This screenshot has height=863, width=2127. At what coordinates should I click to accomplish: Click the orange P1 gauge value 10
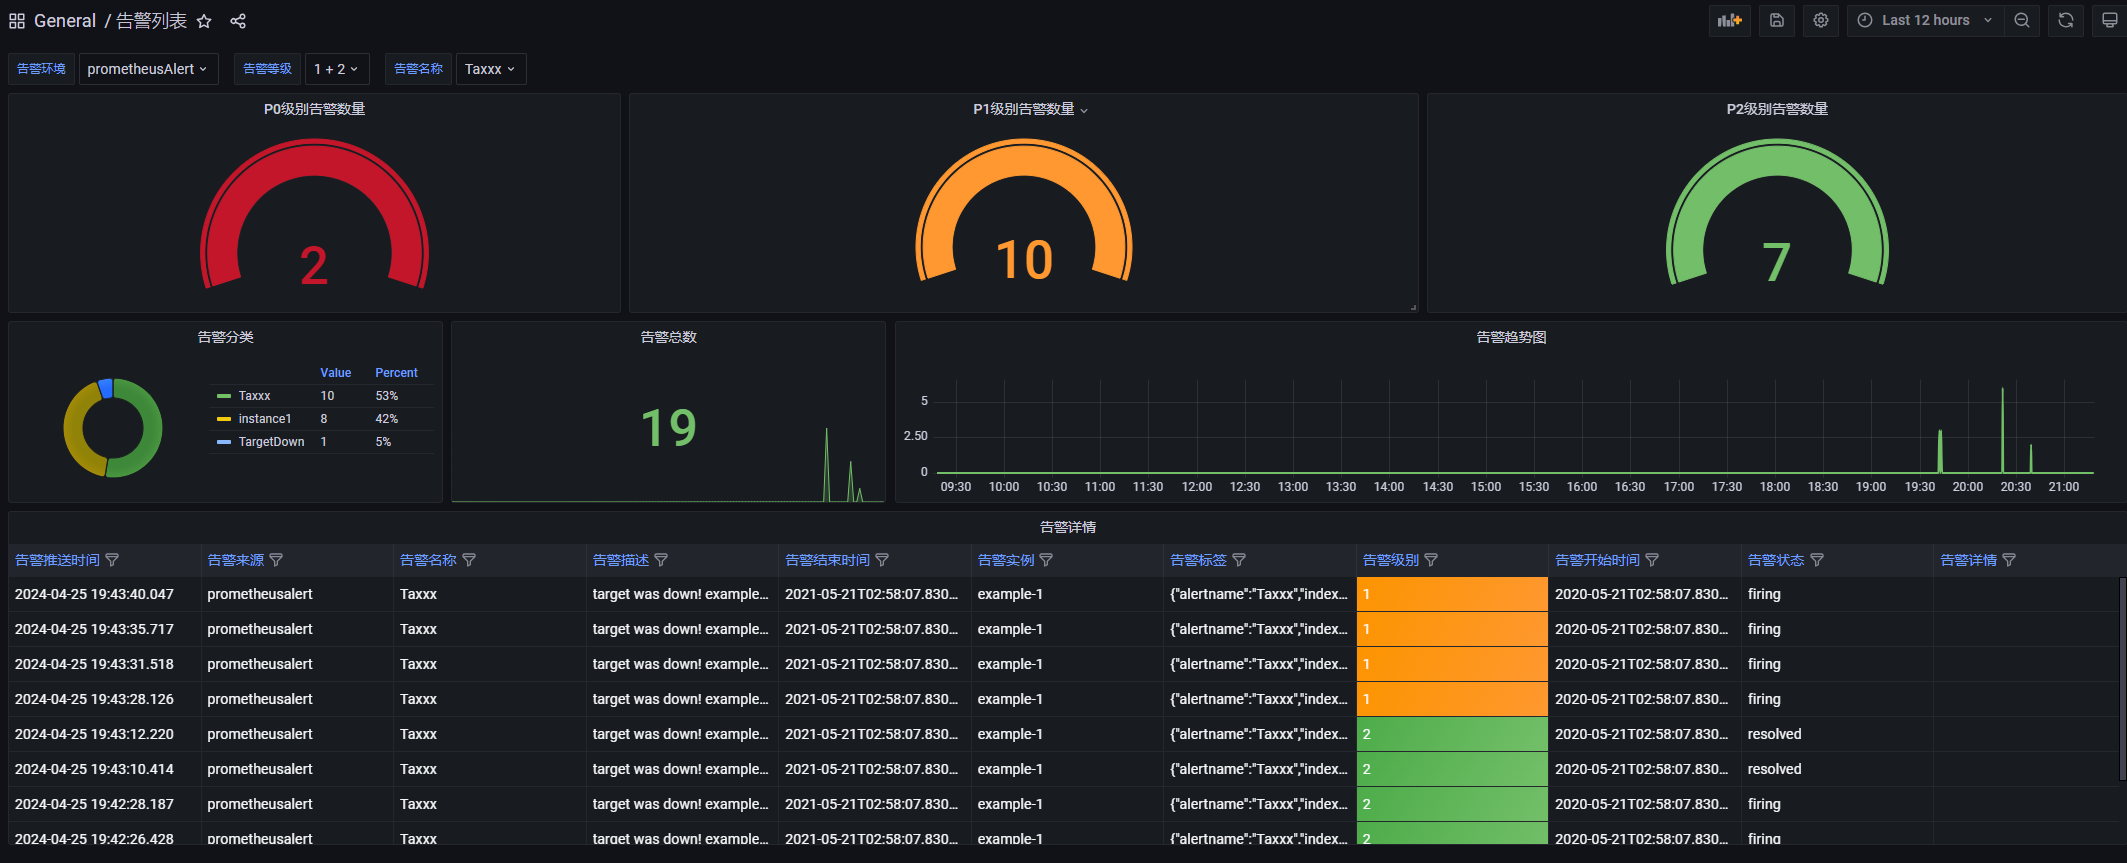pos(1024,260)
